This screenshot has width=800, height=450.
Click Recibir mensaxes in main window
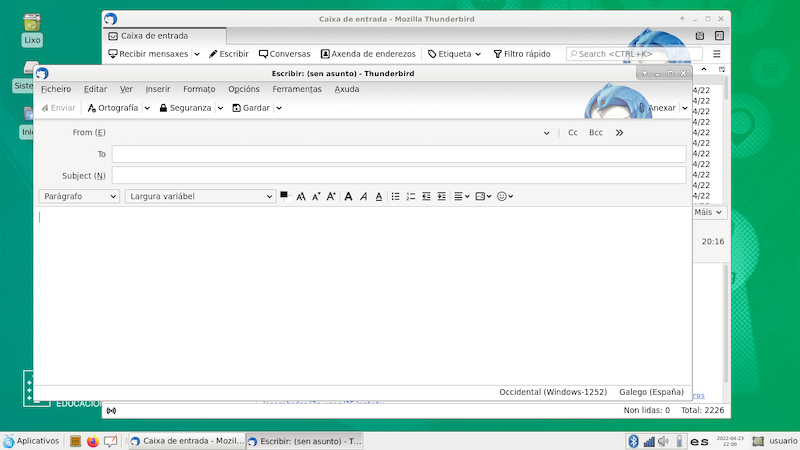point(148,54)
